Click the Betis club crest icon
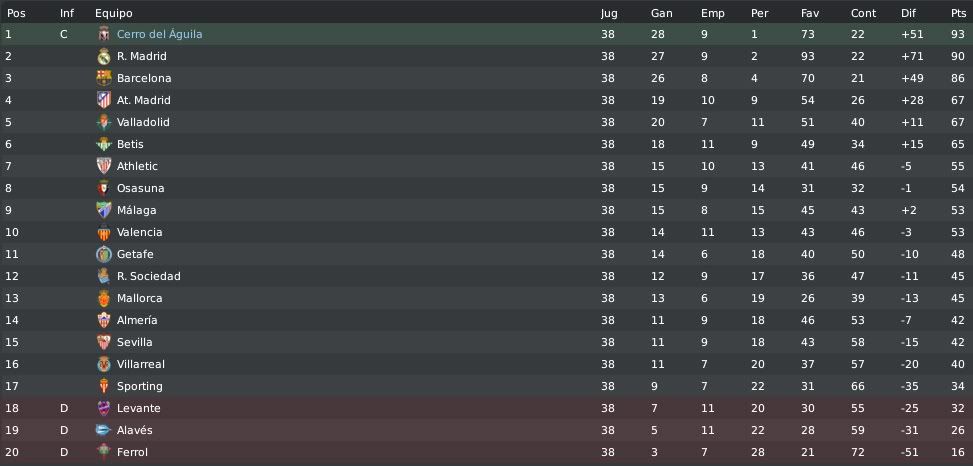 click(x=104, y=145)
